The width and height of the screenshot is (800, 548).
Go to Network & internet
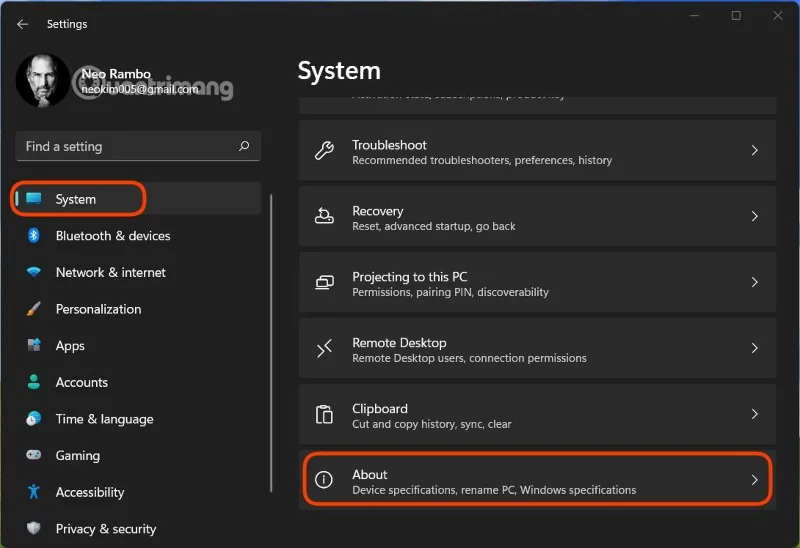click(x=138, y=272)
